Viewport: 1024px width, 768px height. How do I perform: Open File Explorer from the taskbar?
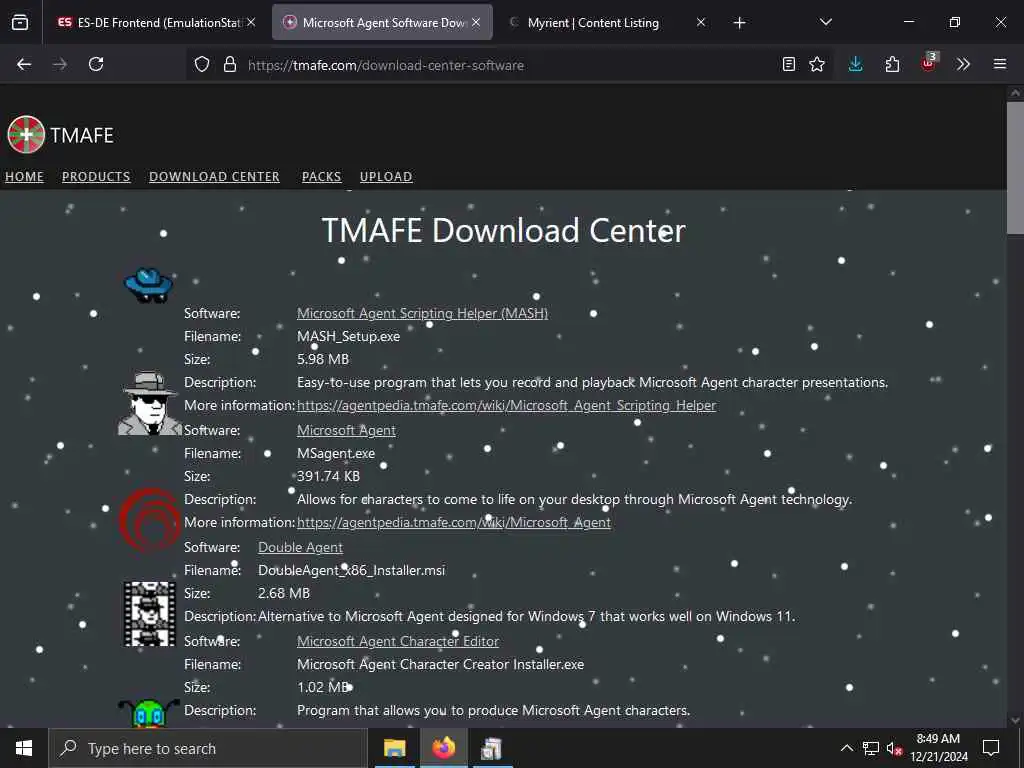pos(394,748)
